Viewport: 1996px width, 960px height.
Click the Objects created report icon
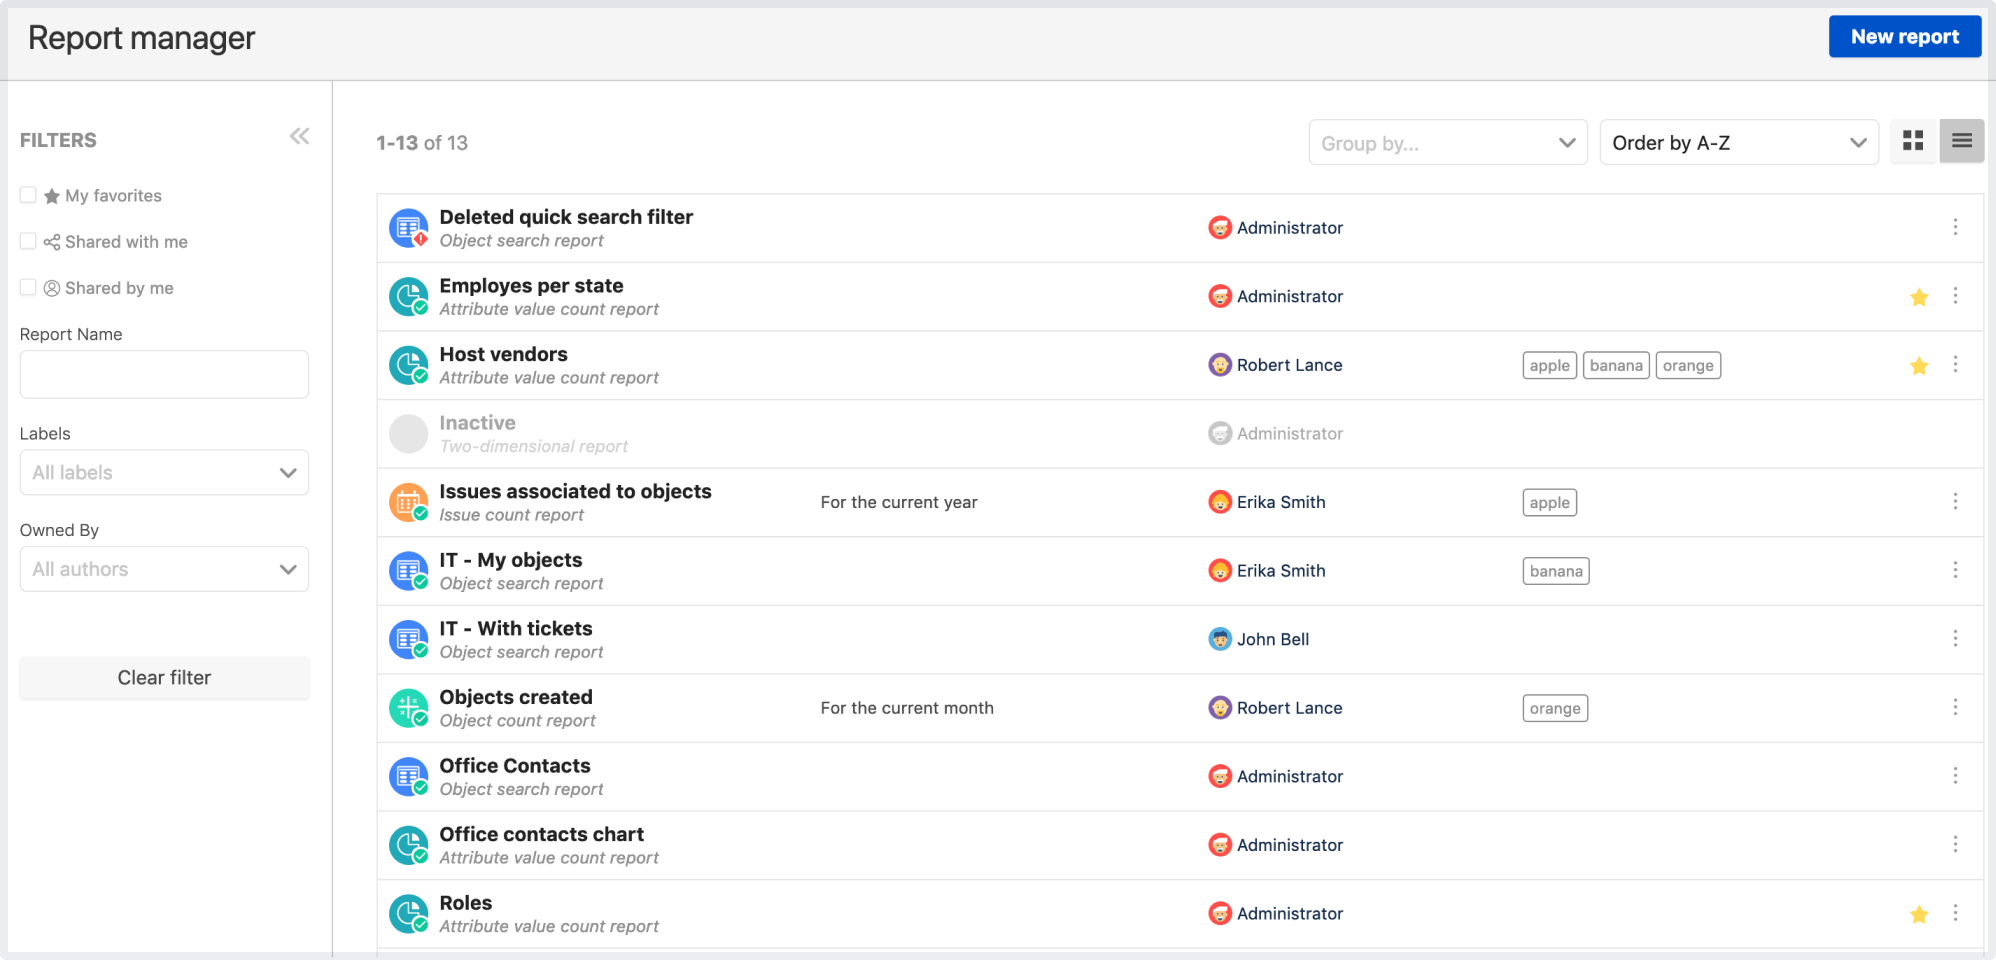coord(408,708)
